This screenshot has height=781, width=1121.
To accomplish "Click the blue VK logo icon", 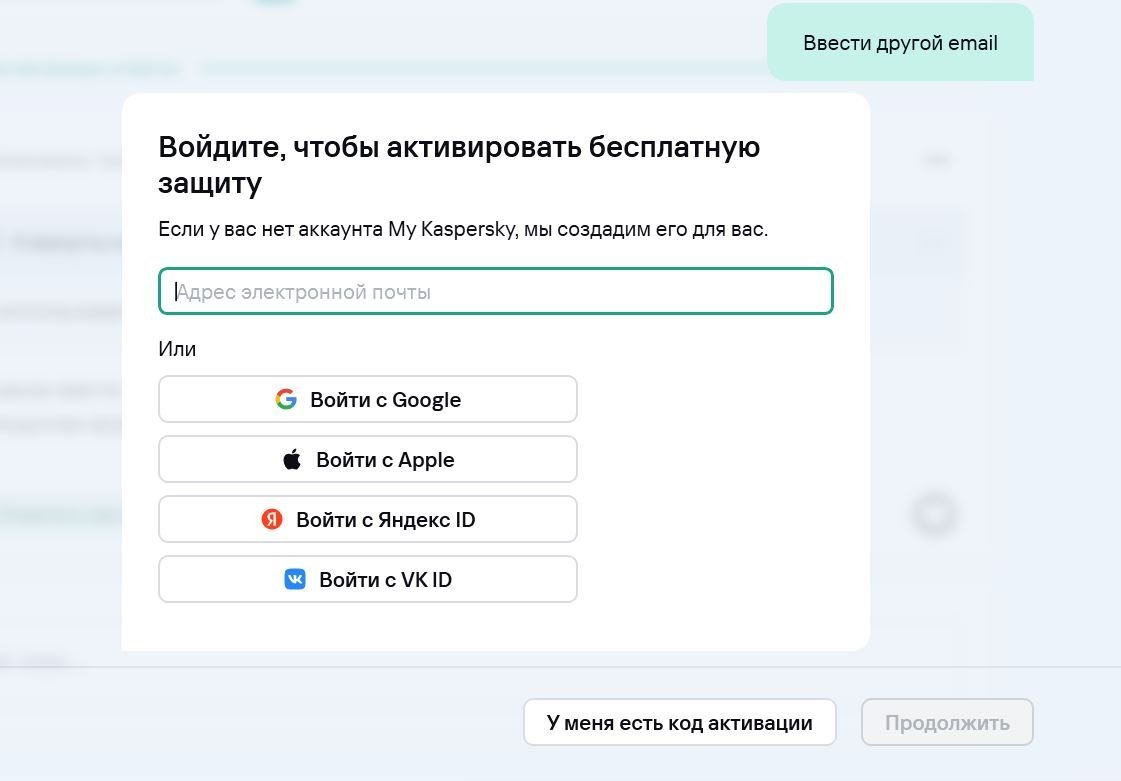I will coord(295,579).
